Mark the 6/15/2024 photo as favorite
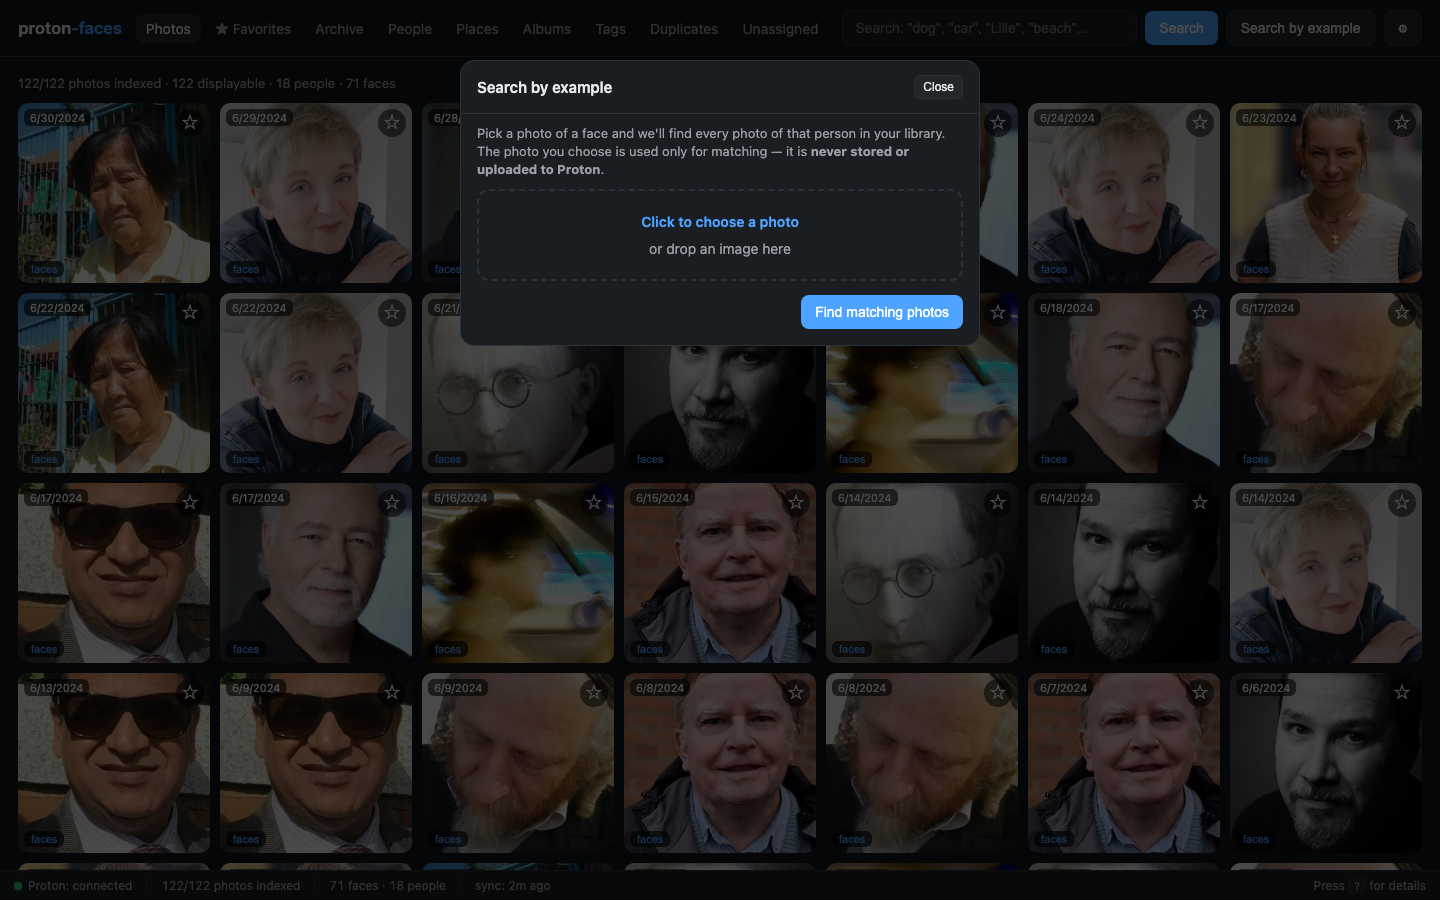1440x900 pixels. coord(796,502)
